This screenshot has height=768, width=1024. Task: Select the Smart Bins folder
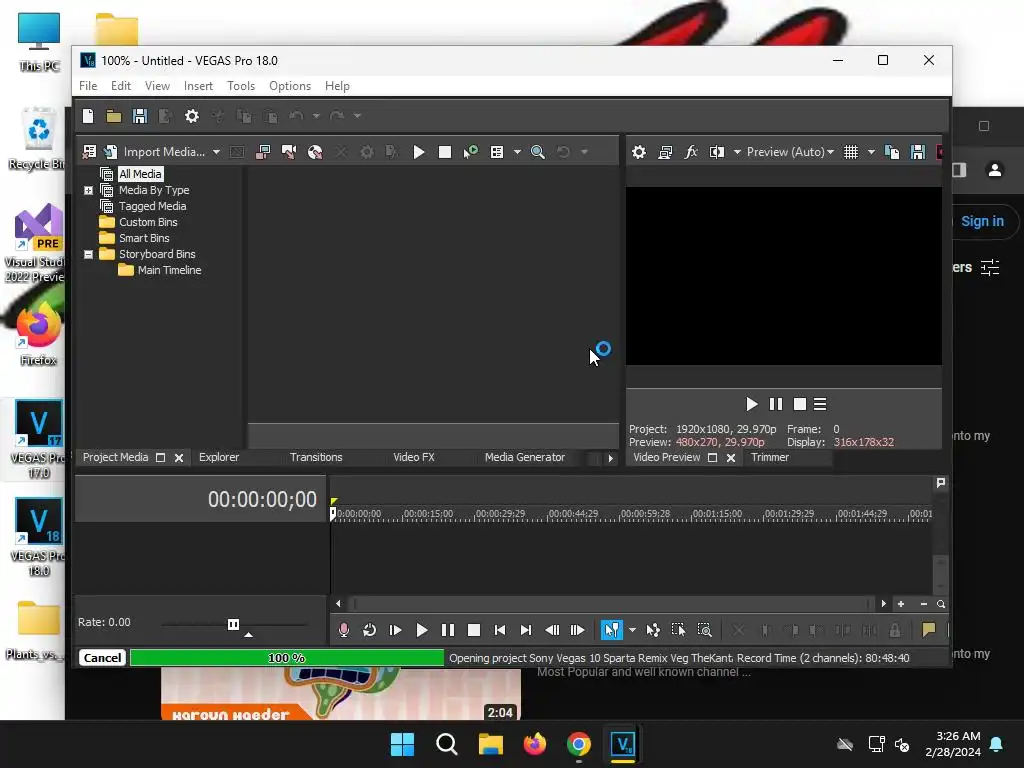pos(144,238)
